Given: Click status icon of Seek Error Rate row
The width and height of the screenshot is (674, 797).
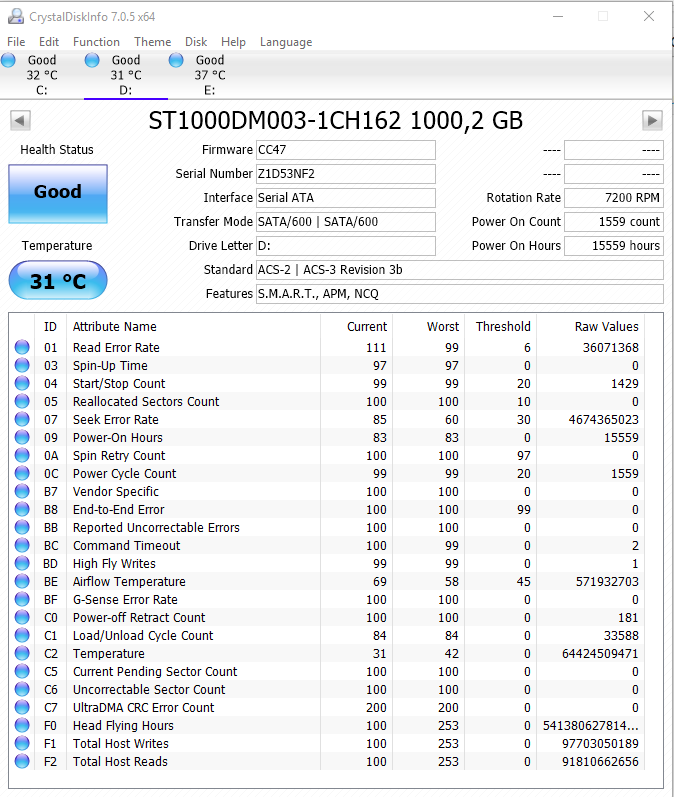Looking at the screenshot, I should tap(22, 419).
